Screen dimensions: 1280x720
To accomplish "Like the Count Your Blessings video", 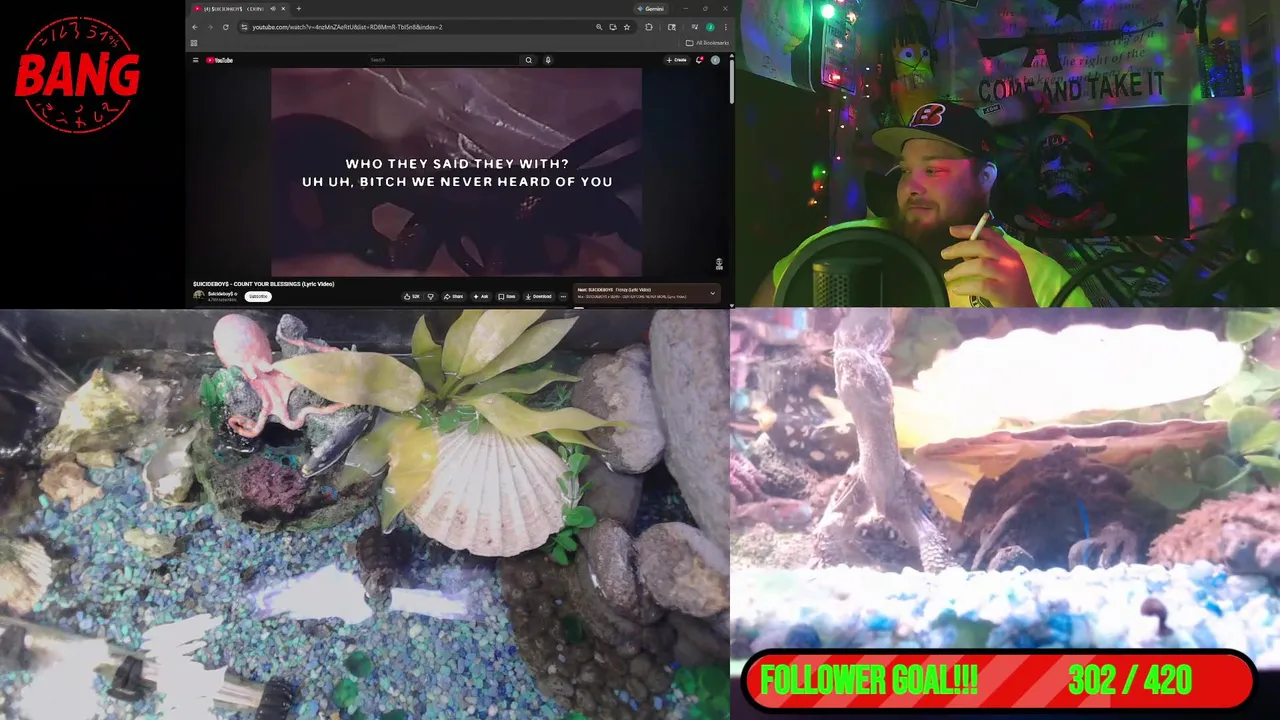I will 412,296.
